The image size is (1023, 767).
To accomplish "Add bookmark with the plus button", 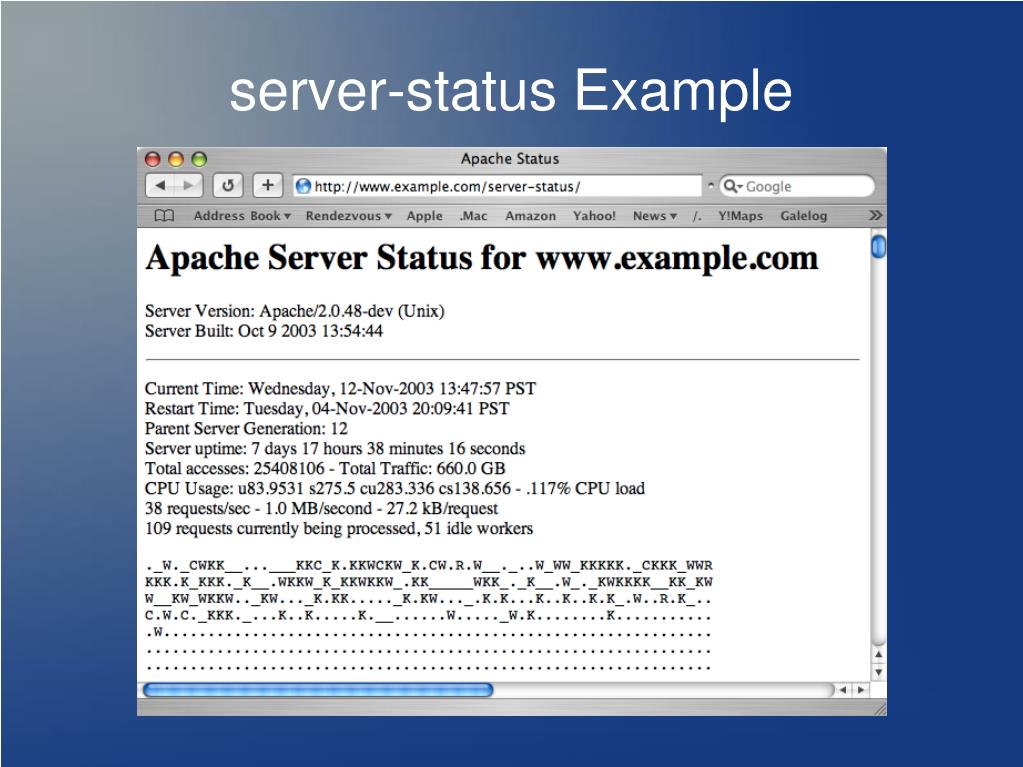I will coord(267,186).
